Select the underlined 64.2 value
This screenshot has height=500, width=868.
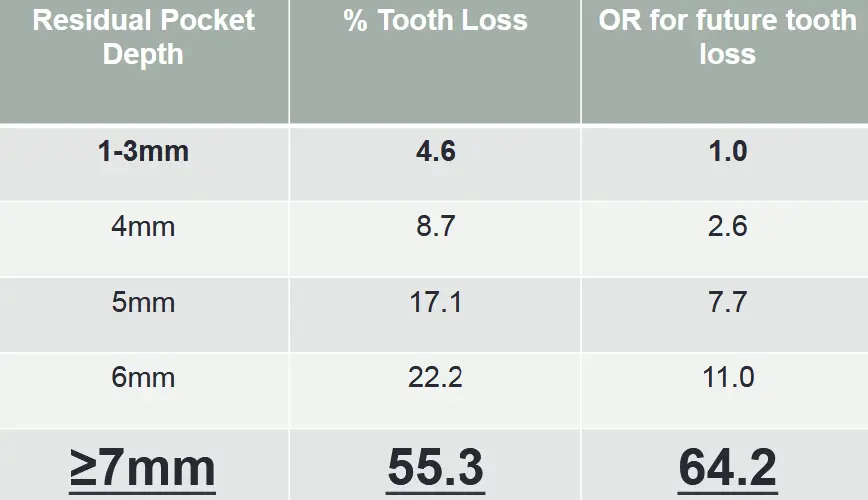727,468
